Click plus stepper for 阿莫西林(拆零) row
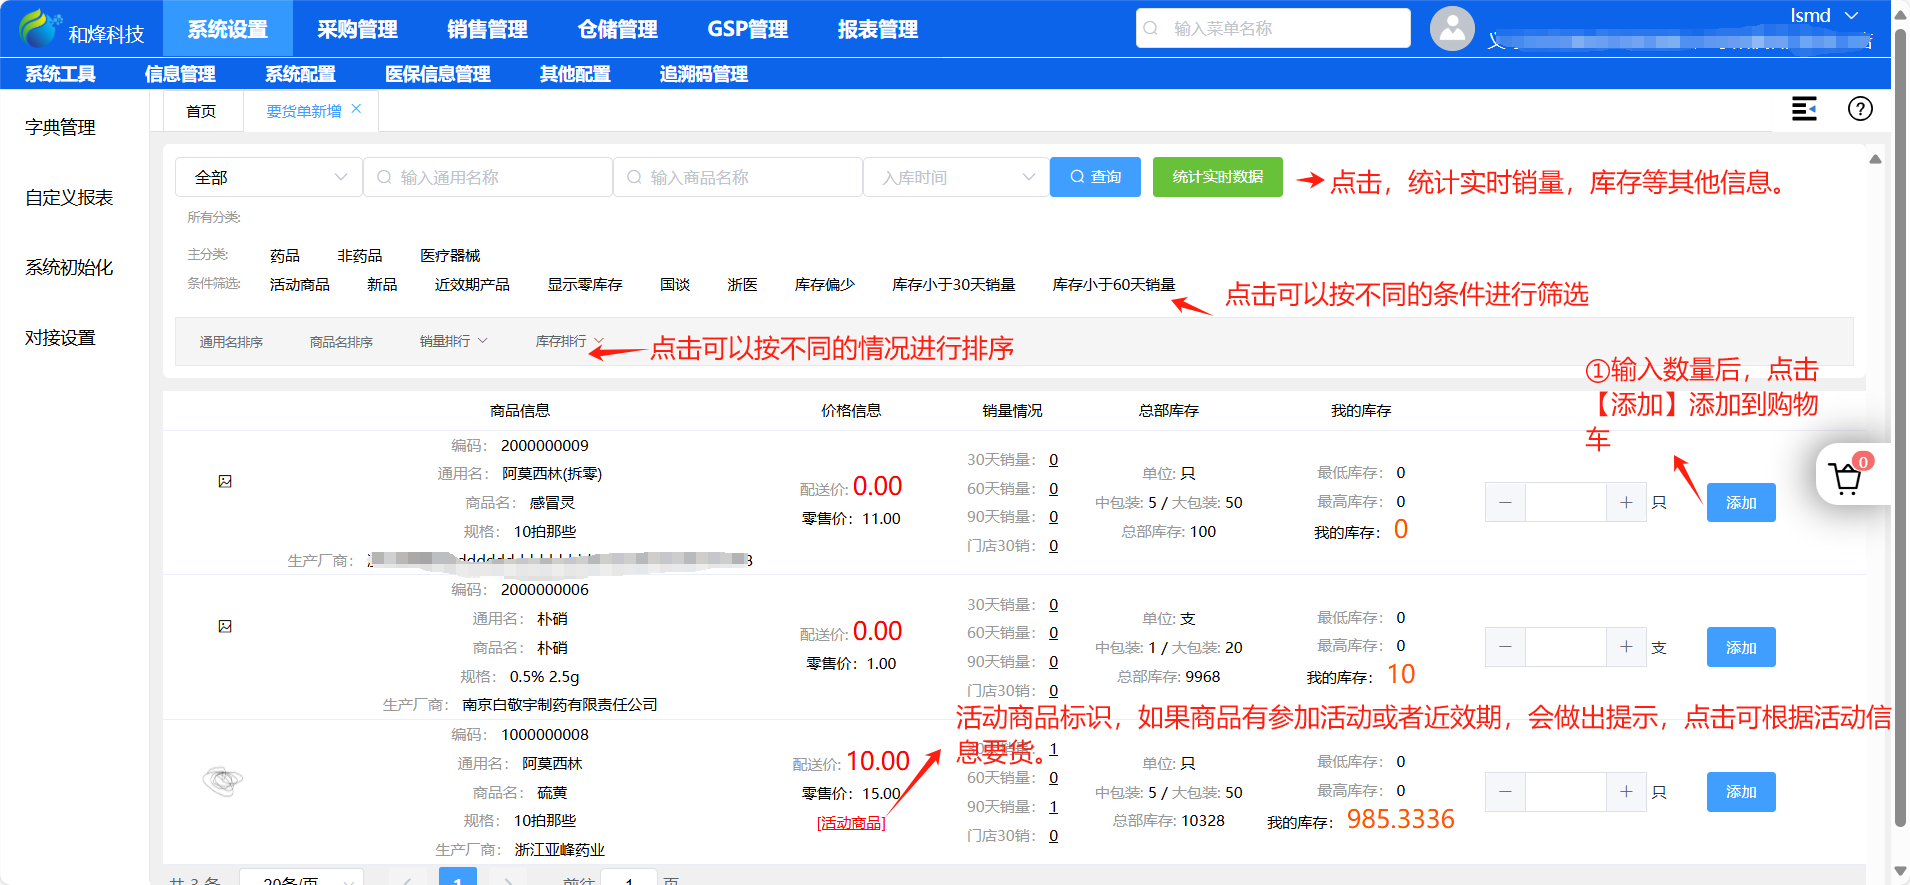The height and width of the screenshot is (885, 1910). pyautogui.click(x=1626, y=502)
